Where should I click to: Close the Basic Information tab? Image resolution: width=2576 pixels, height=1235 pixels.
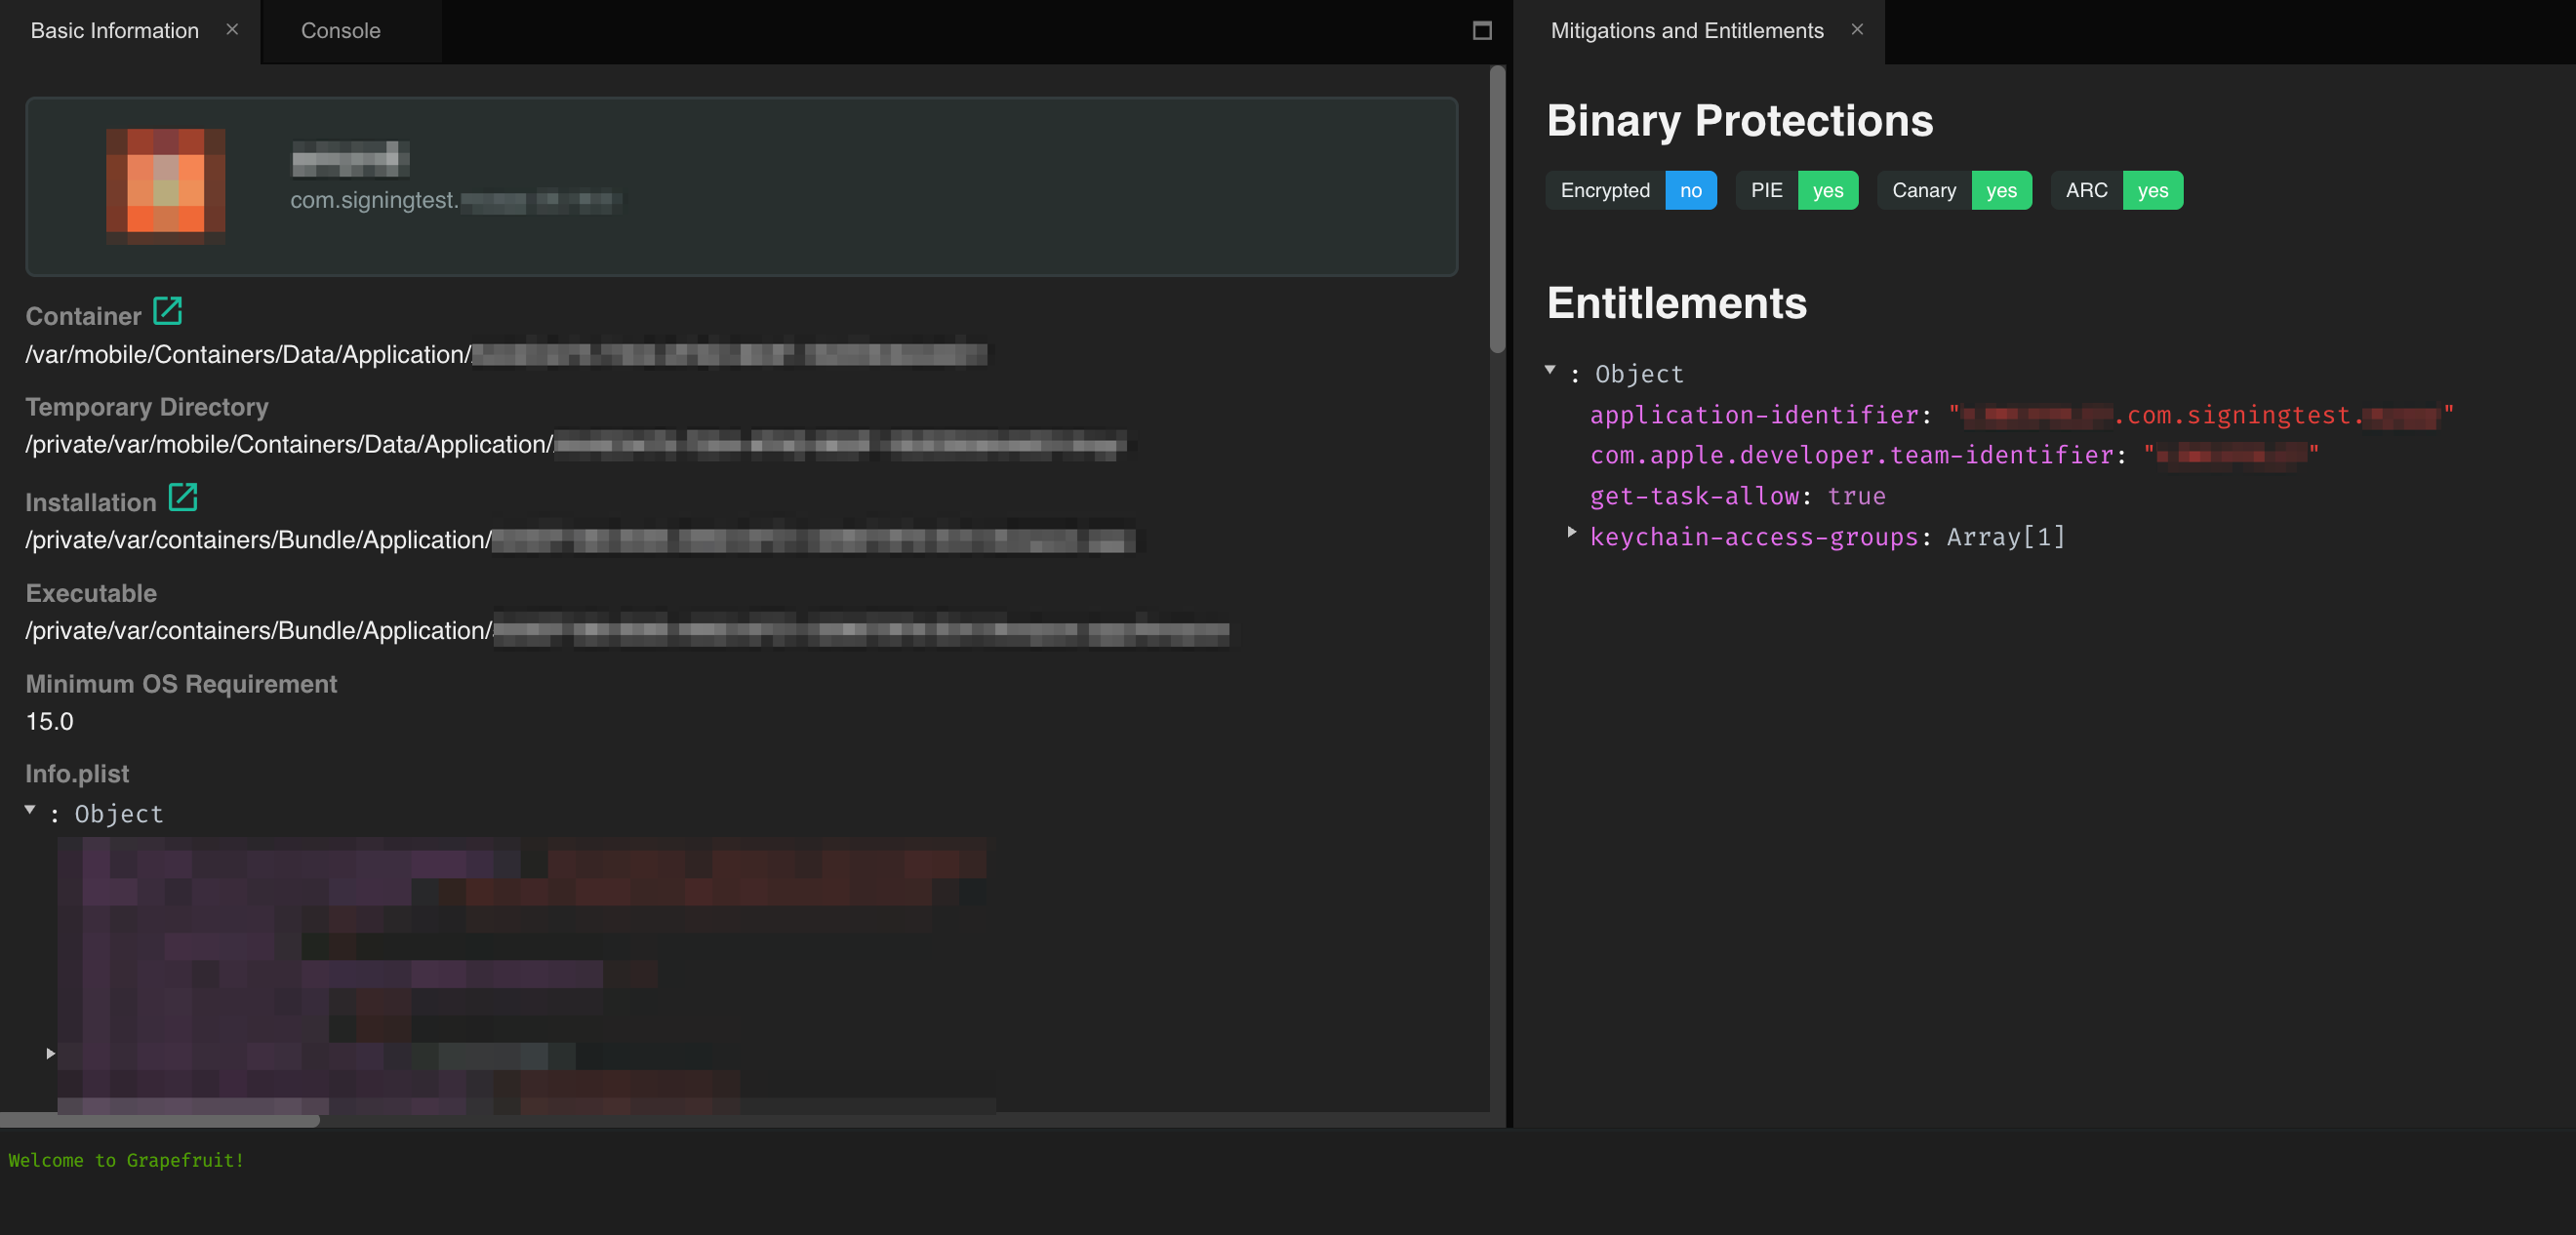tap(232, 29)
